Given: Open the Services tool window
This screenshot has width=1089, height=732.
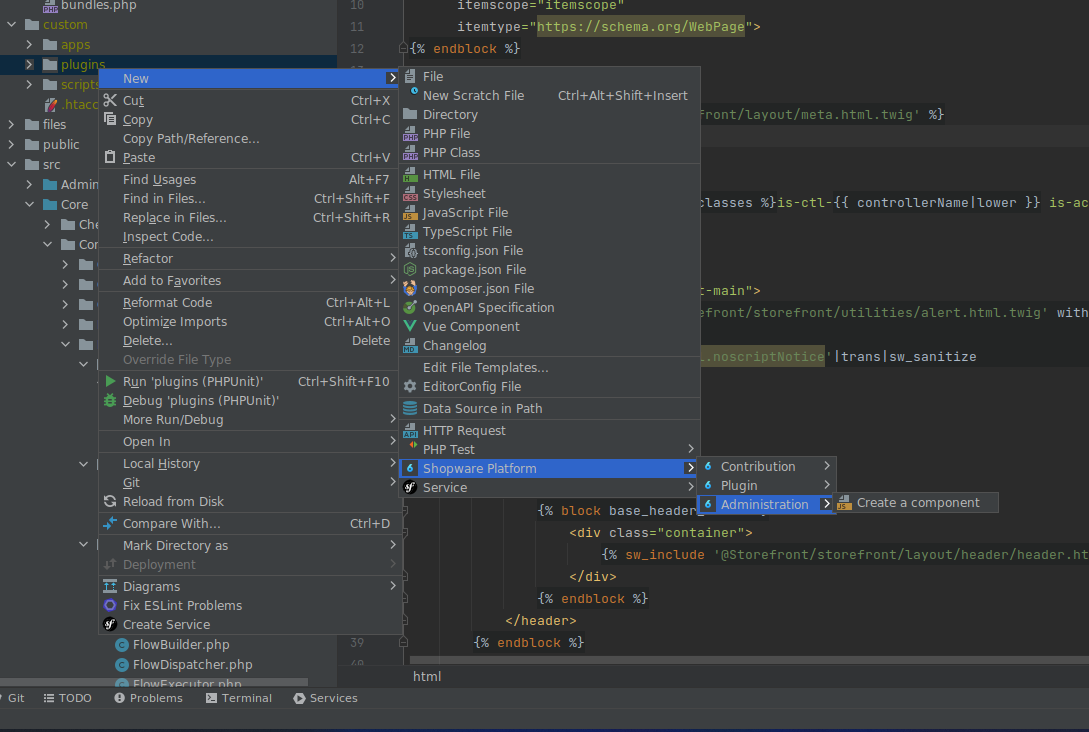Looking at the screenshot, I should (325, 697).
